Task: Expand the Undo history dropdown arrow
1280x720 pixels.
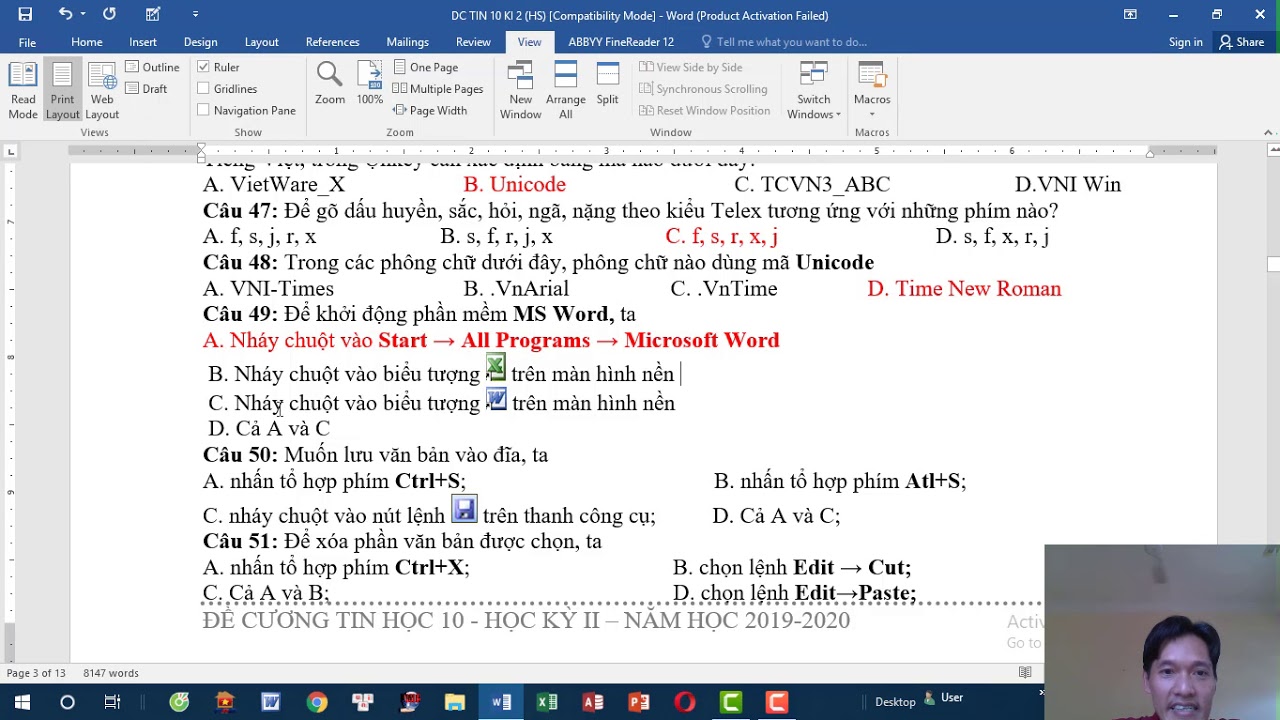Action: 82,14
